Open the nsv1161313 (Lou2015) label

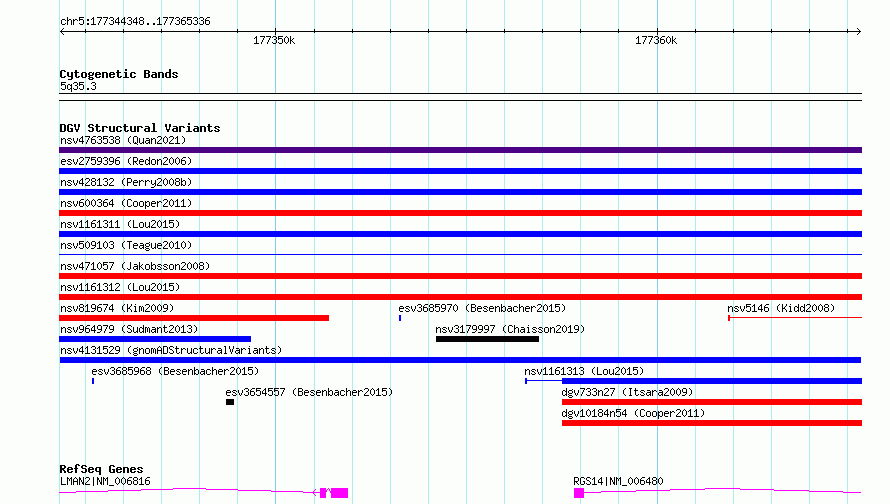(x=584, y=371)
